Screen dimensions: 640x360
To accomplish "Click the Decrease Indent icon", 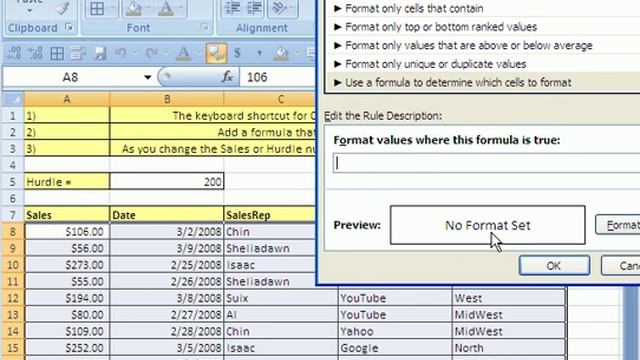I will (233, 9).
